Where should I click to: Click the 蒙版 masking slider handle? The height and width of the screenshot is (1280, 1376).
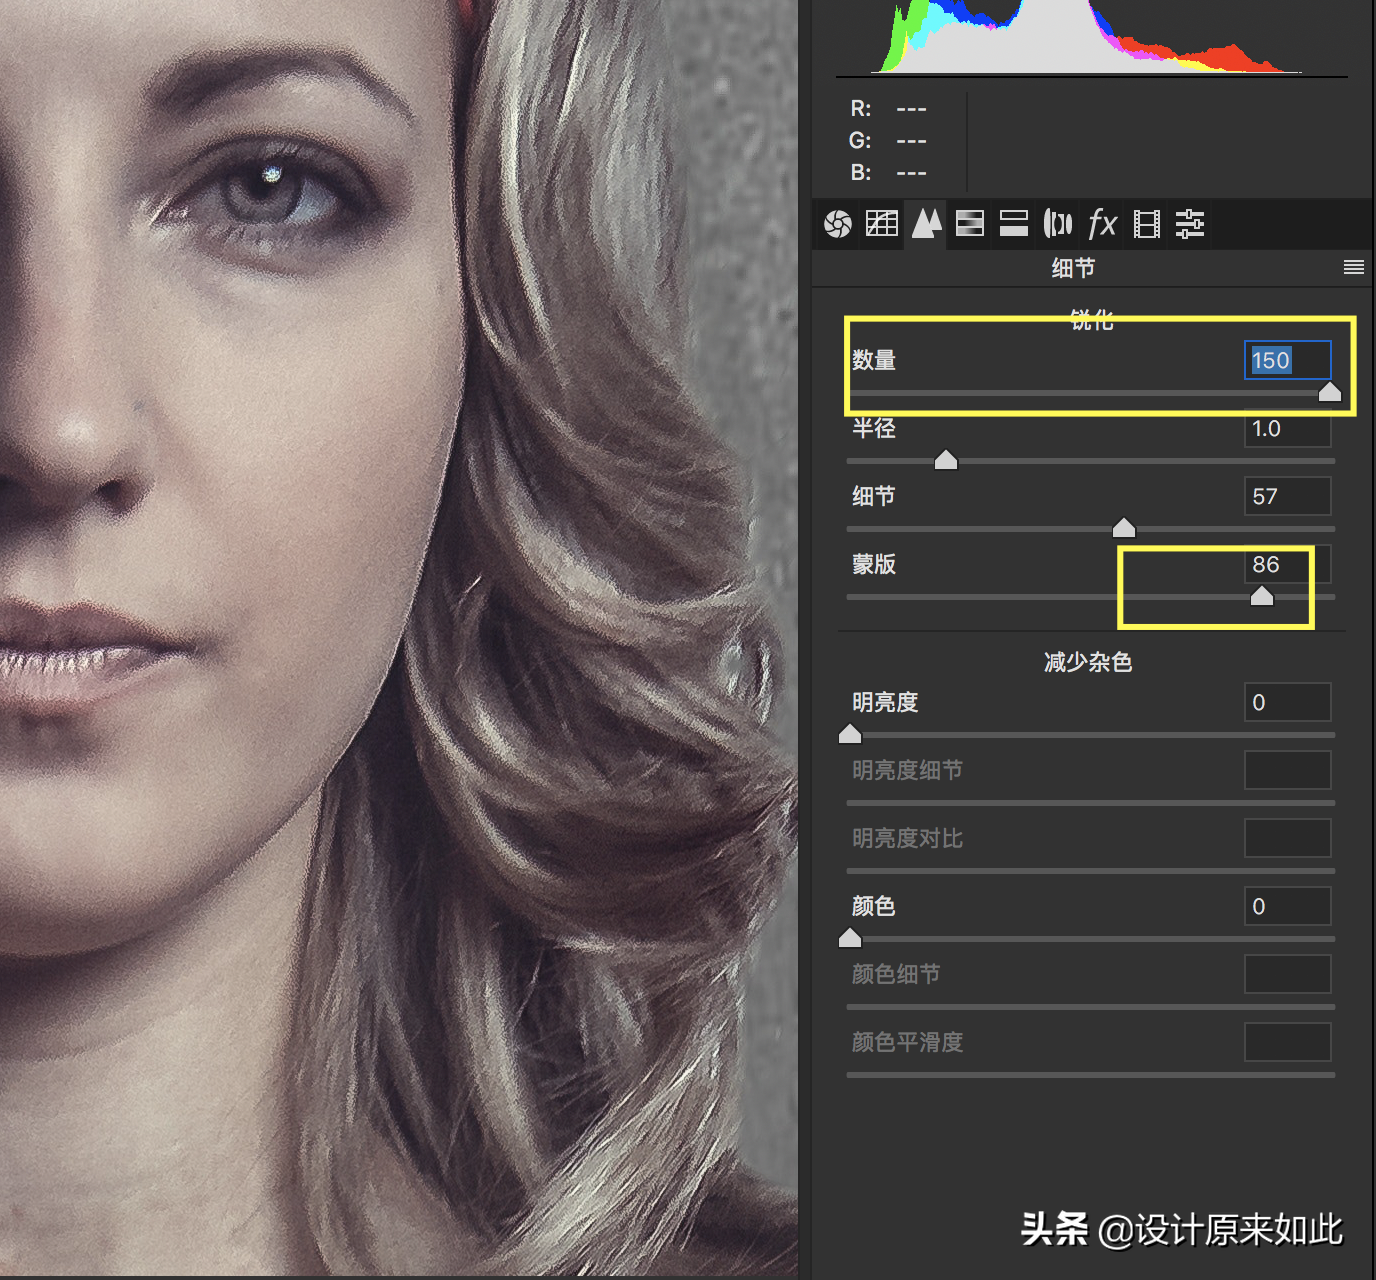click(x=1262, y=596)
